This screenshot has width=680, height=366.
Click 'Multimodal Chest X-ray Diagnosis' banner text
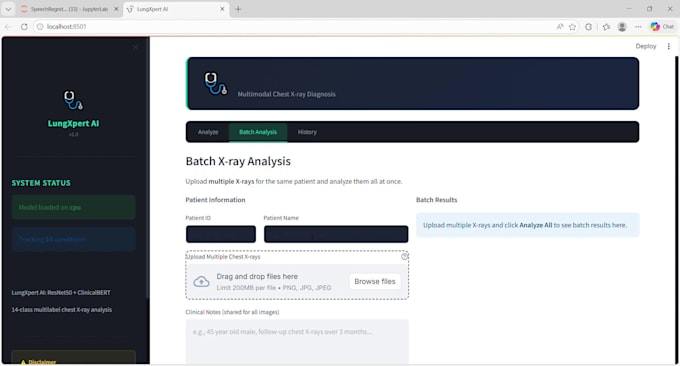point(287,94)
